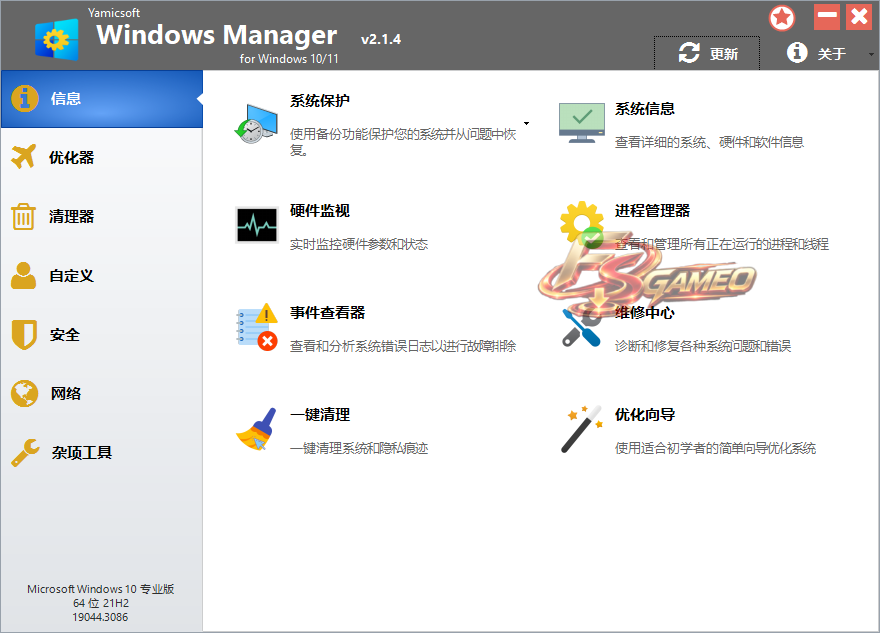
Task: Click 使用适合初学者的简单向导优化系统 text
Action: tap(715, 448)
